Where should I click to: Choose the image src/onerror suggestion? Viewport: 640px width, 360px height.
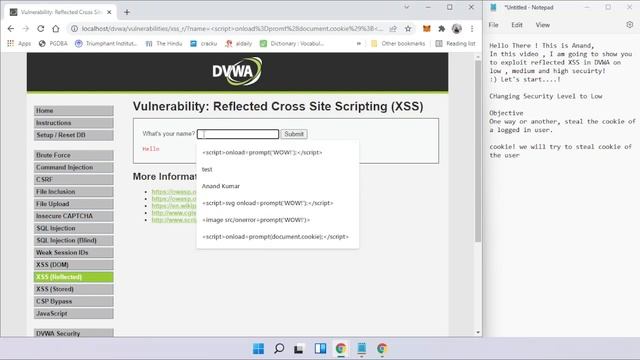coord(278,220)
